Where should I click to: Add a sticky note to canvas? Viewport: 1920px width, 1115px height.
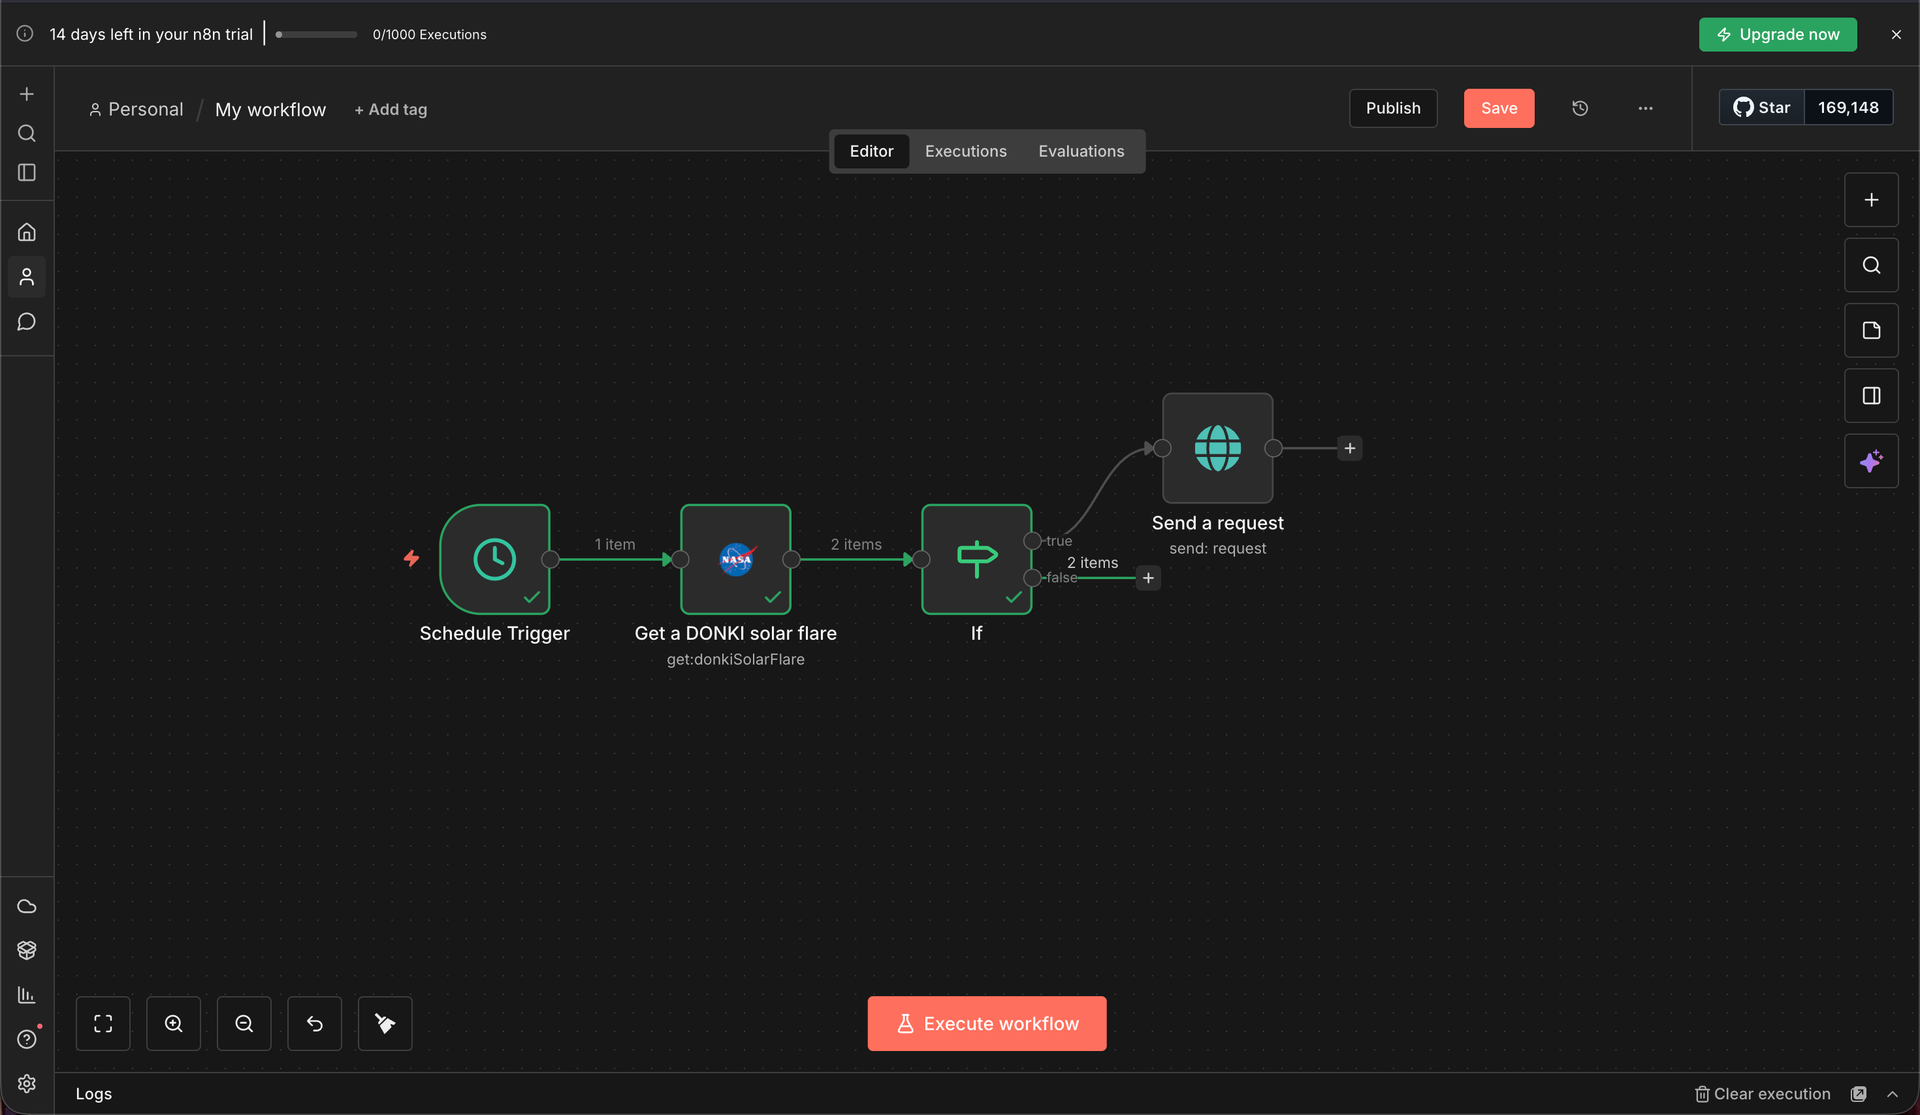click(x=1871, y=330)
